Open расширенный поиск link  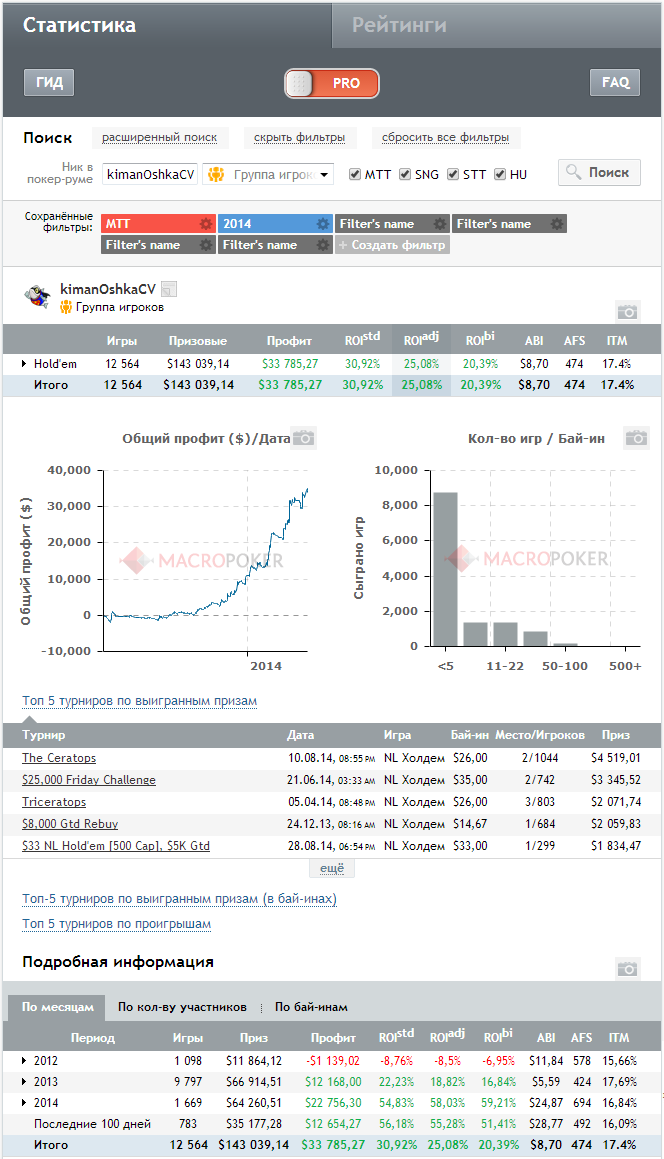[x=160, y=137]
